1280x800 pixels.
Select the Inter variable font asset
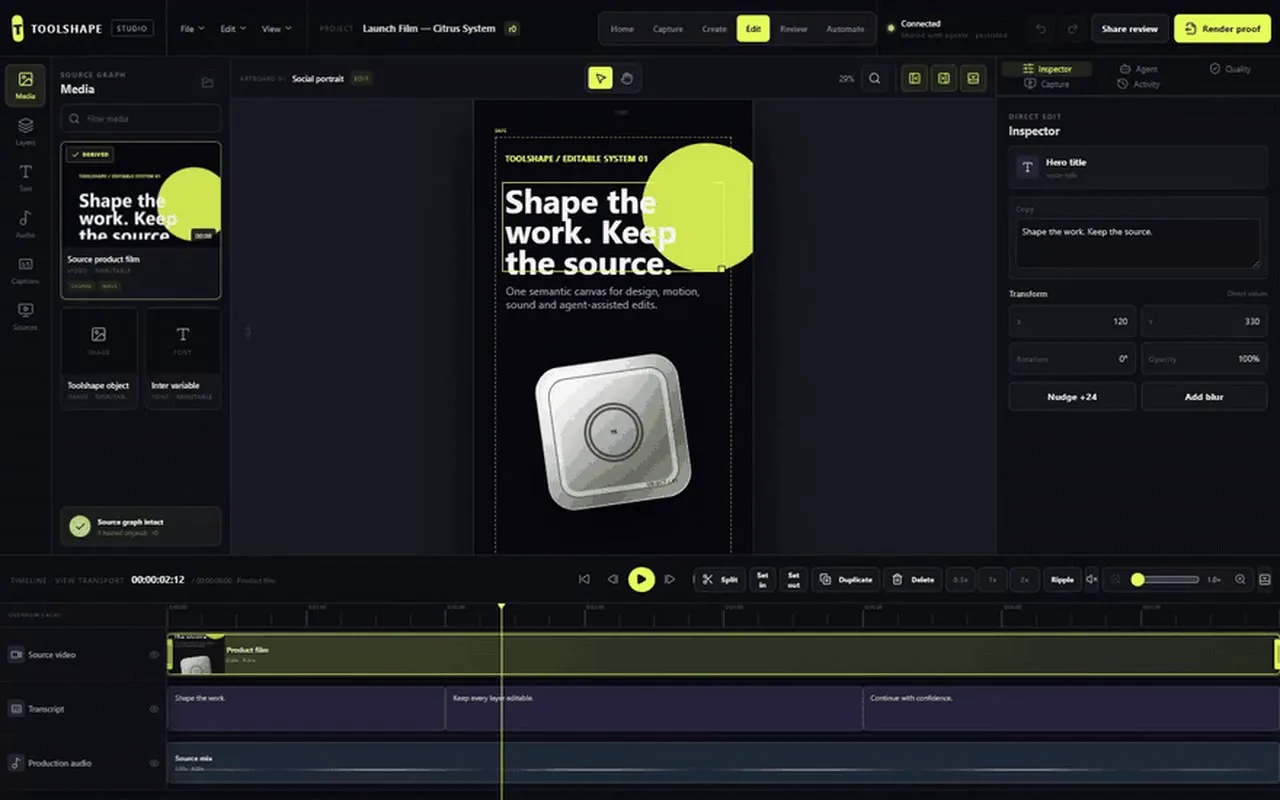coord(183,358)
